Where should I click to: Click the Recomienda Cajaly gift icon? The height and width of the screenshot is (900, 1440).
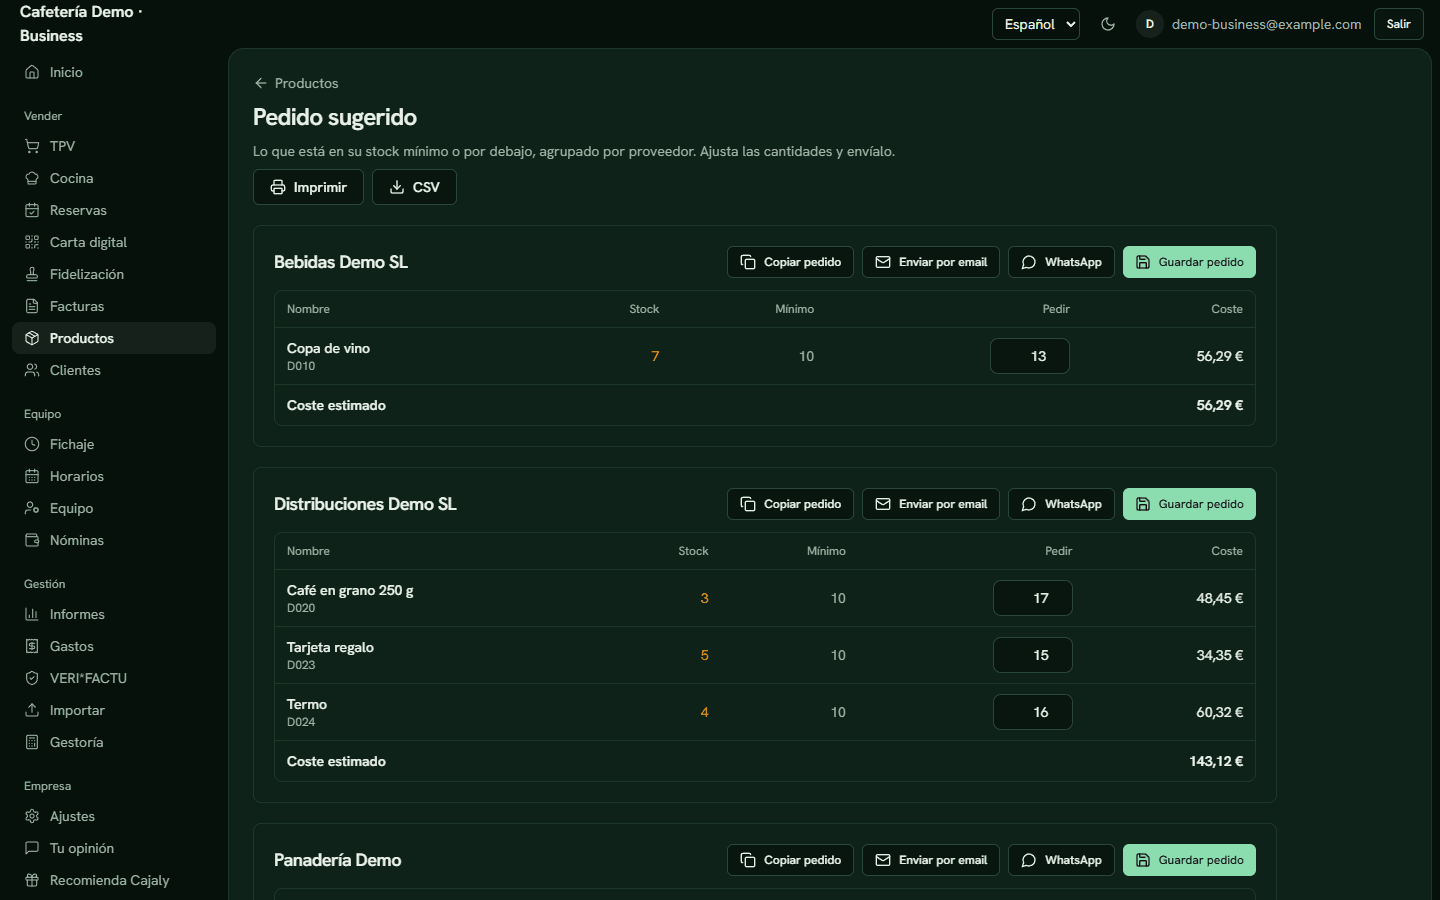(32, 880)
